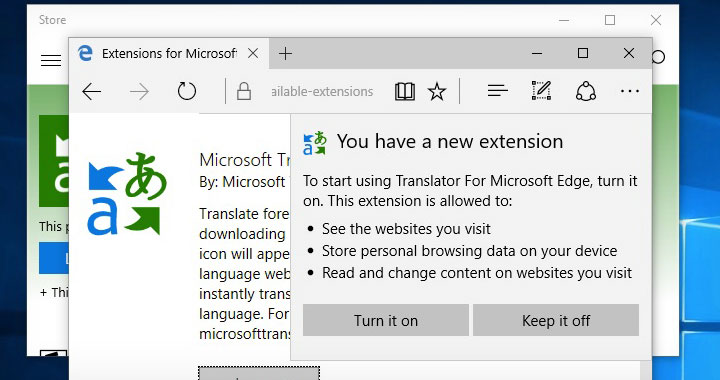This screenshot has width=720, height=380.
Task: Add page to favorites star
Action: coord(437,92)
